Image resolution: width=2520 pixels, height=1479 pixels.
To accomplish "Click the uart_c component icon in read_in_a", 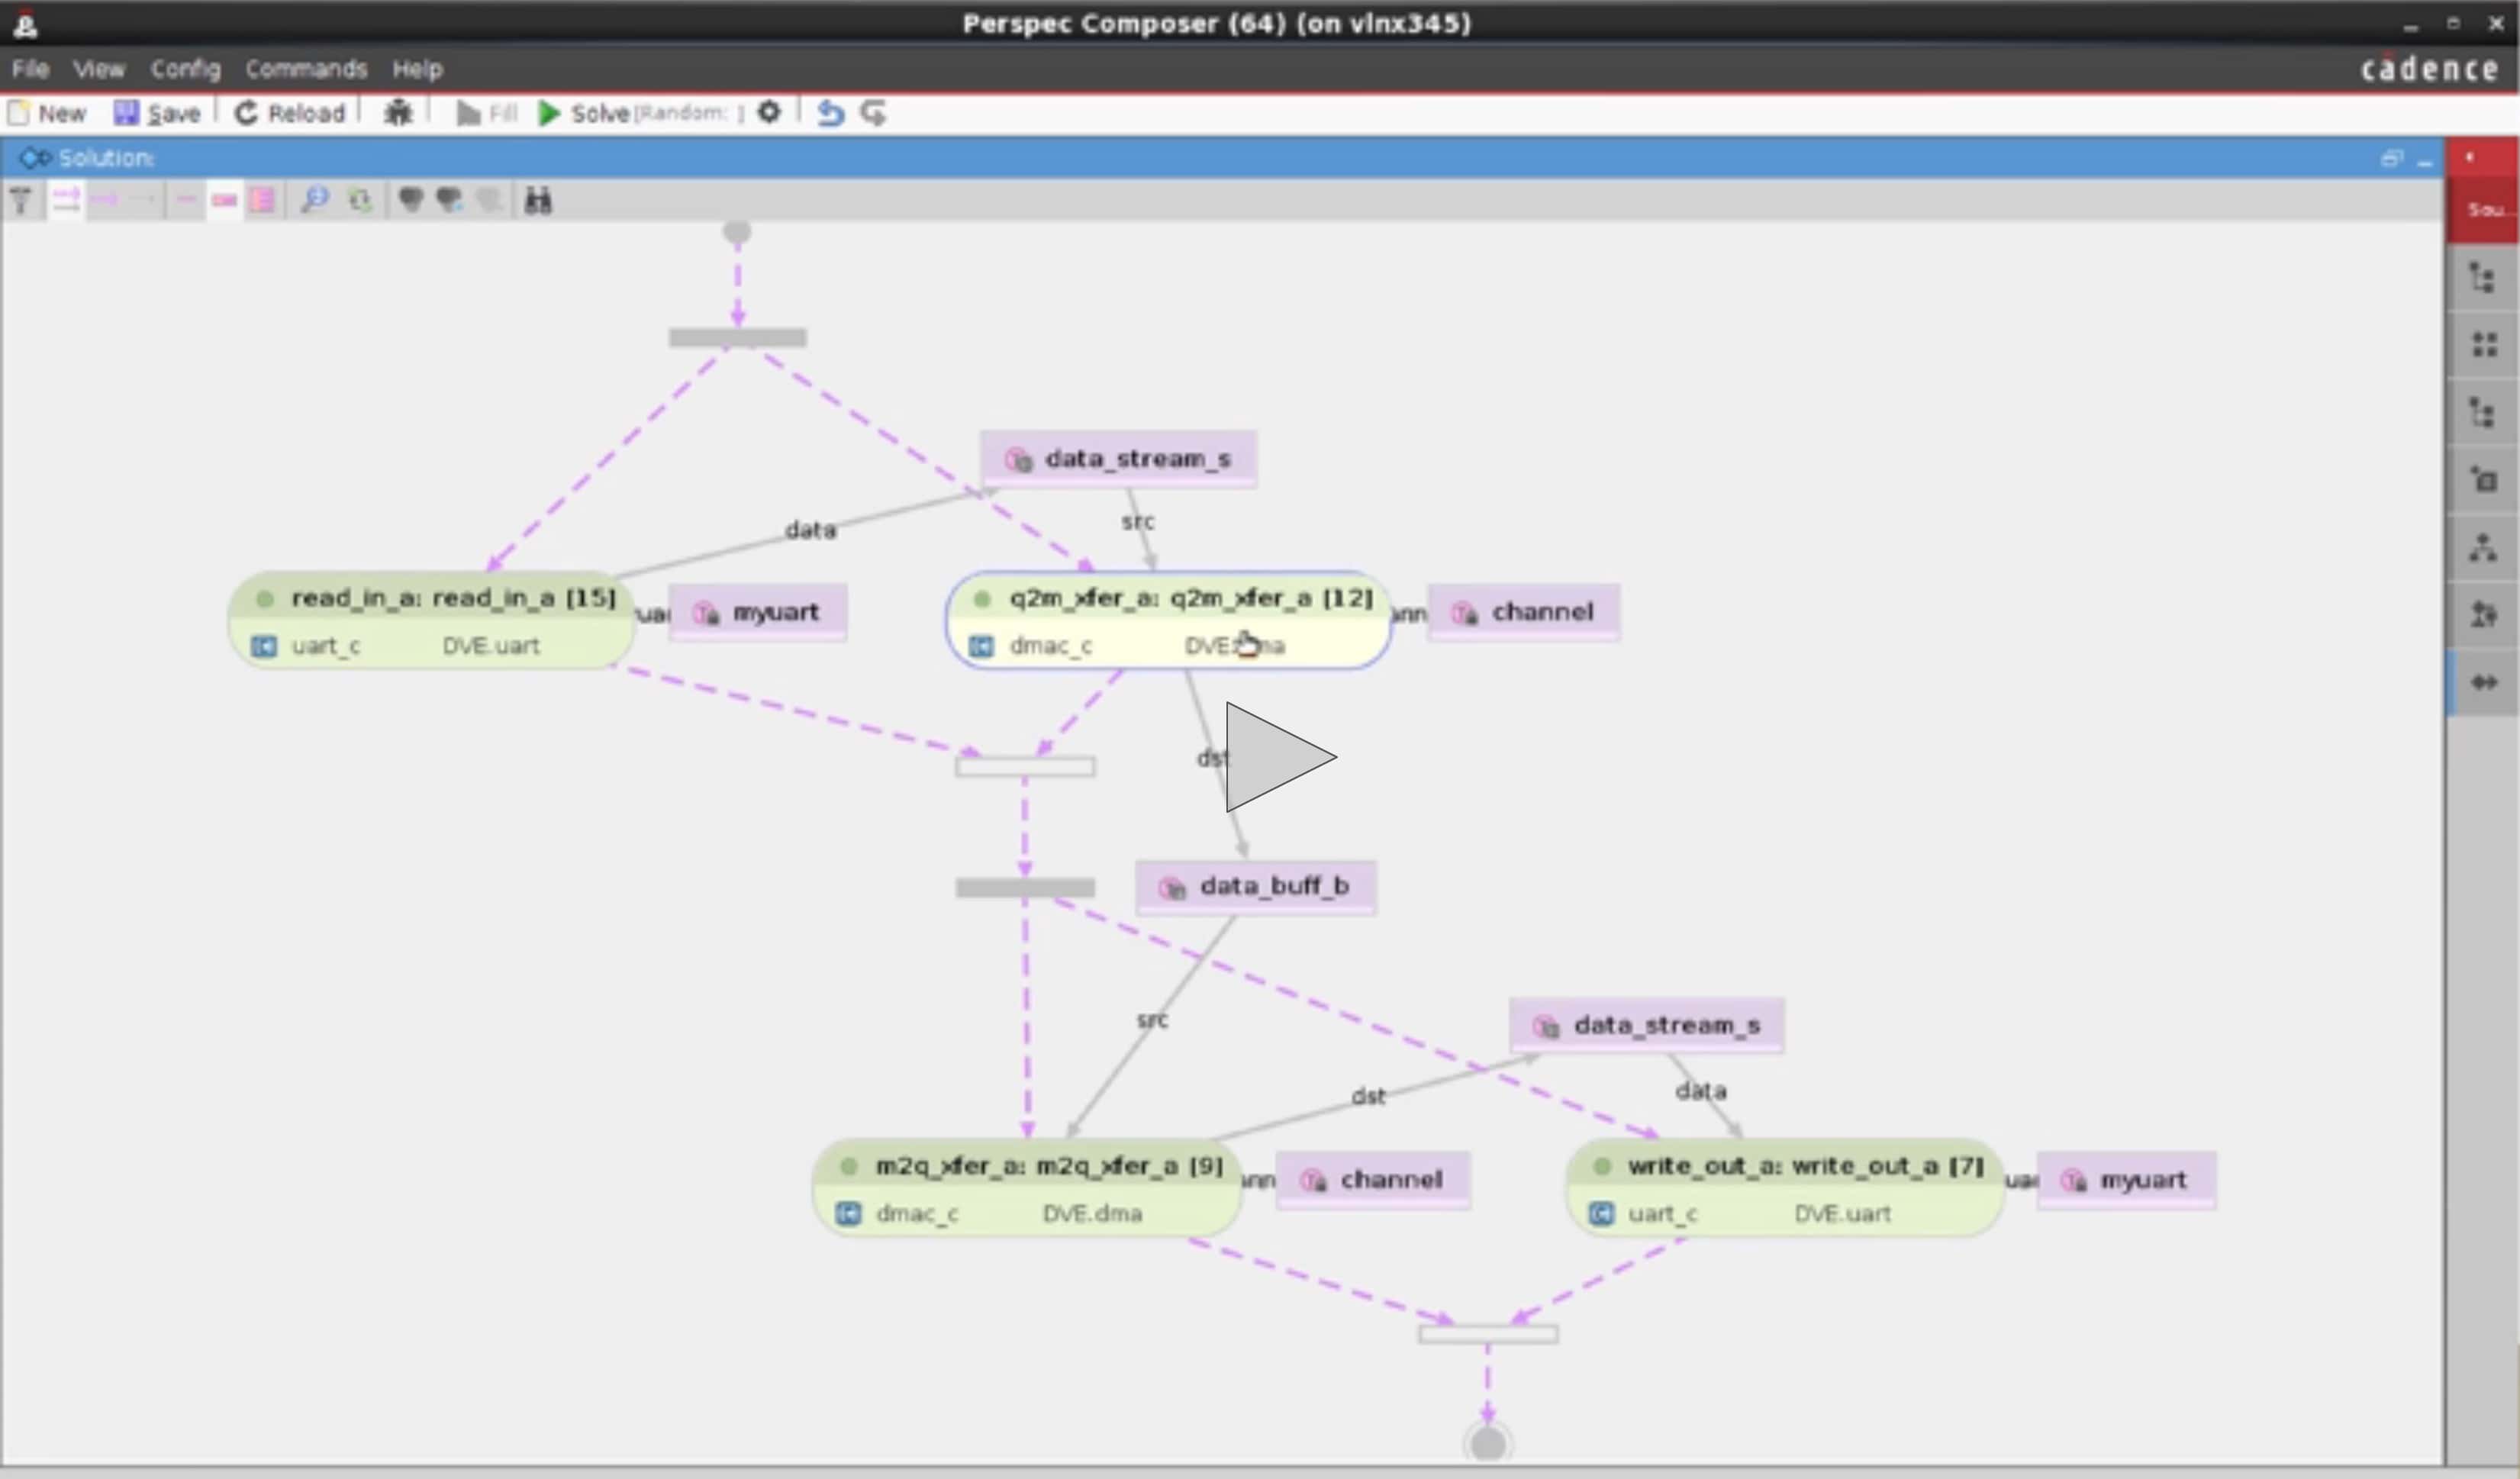I will pos(264,646).
